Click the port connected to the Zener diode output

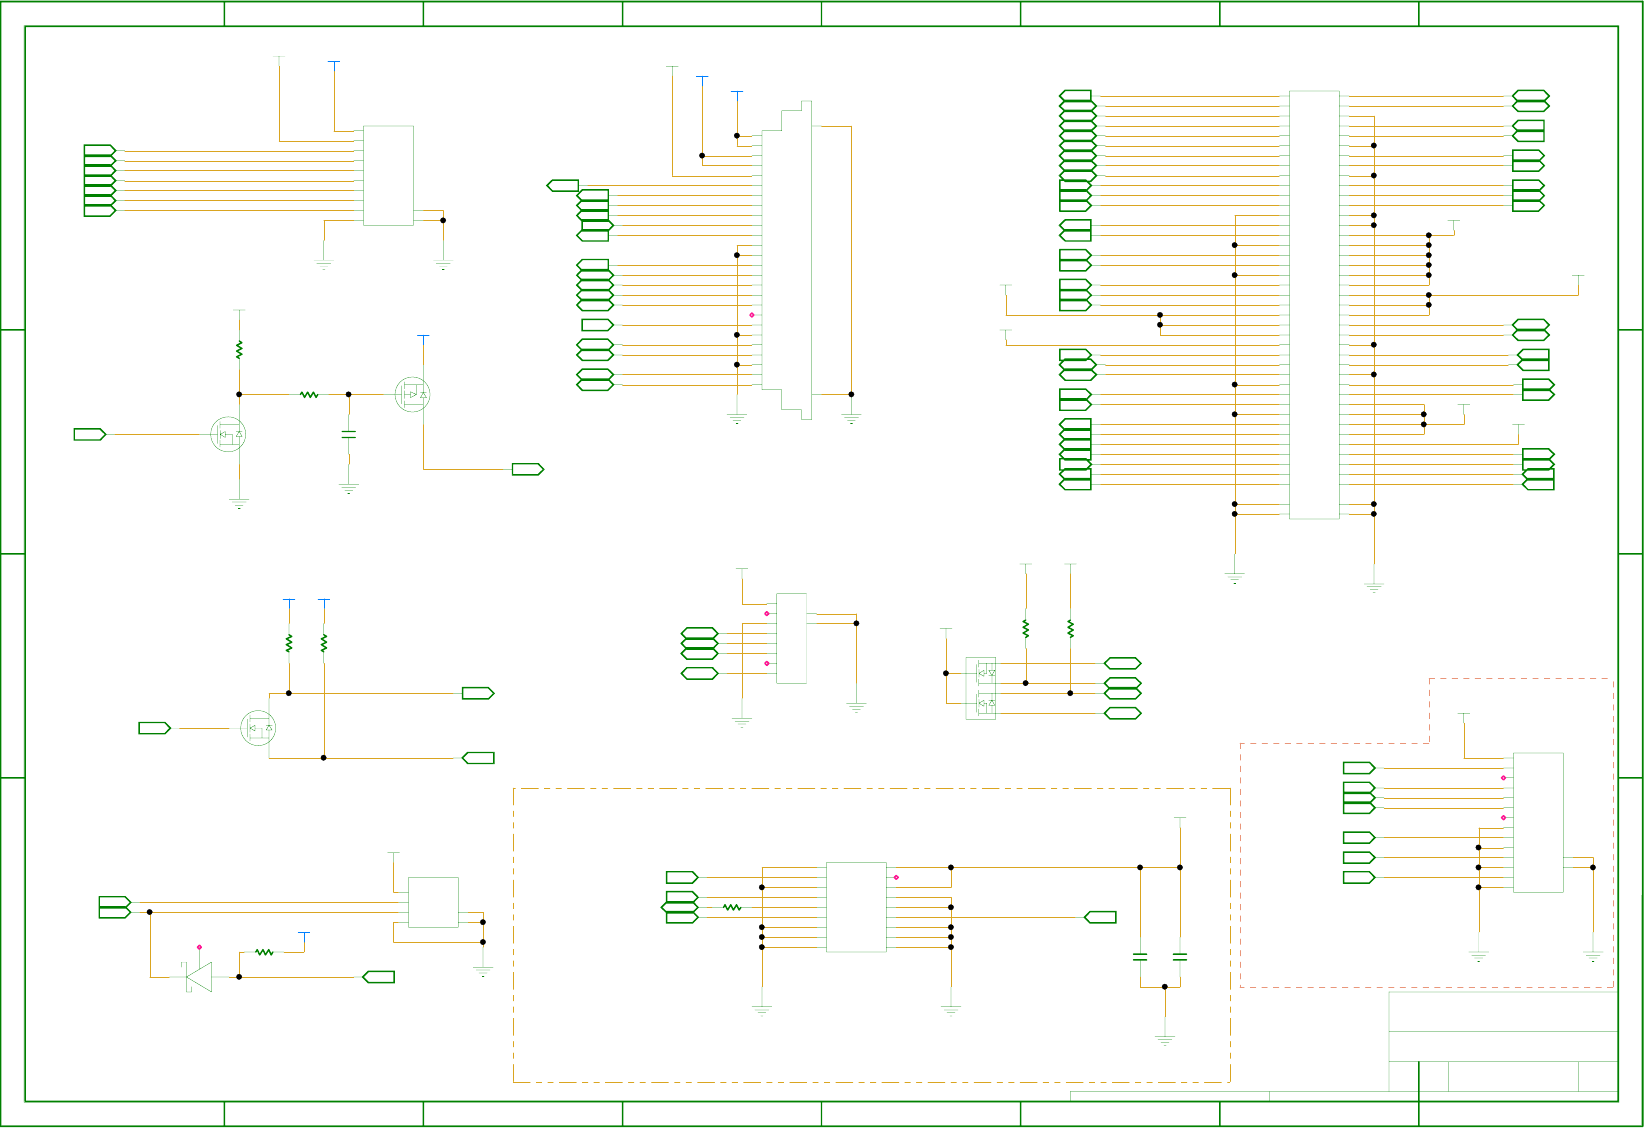378,977
